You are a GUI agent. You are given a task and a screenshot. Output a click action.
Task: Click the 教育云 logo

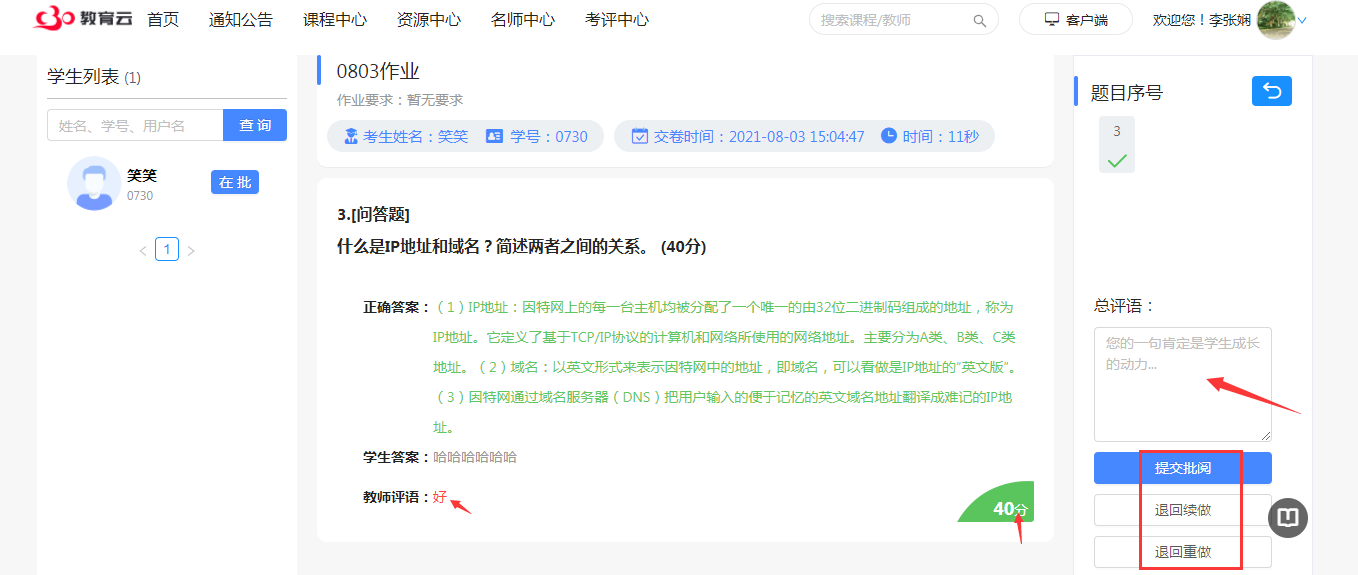click(x=82, y=19)
